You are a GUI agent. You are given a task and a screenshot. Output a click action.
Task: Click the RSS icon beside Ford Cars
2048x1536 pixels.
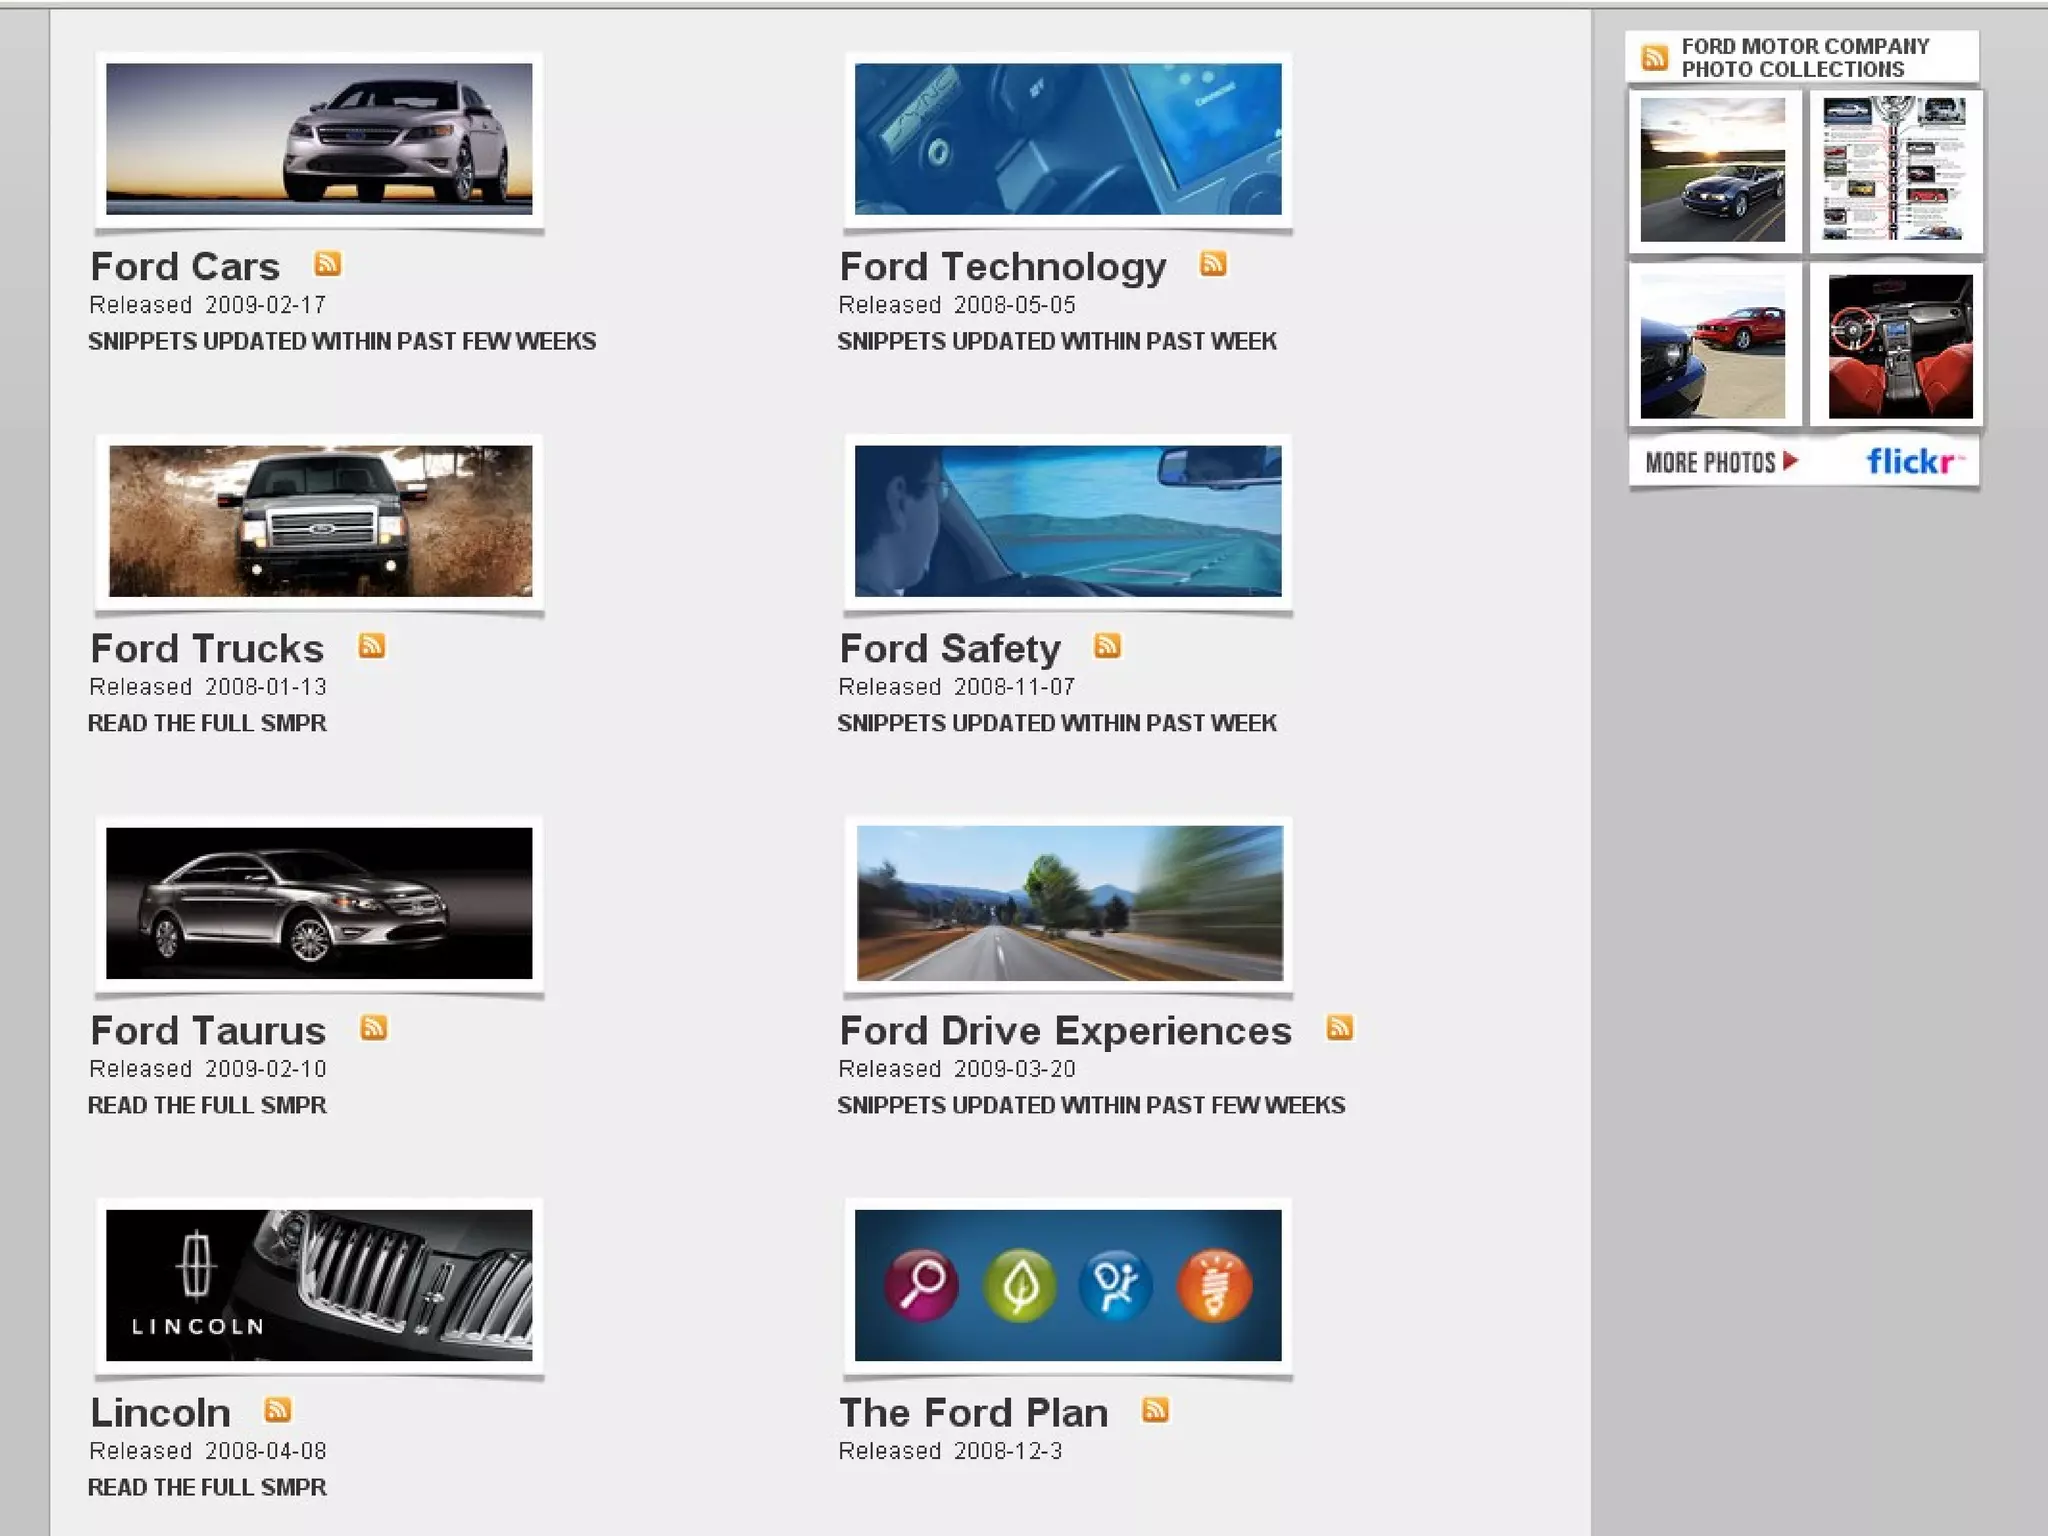(328, 263)
